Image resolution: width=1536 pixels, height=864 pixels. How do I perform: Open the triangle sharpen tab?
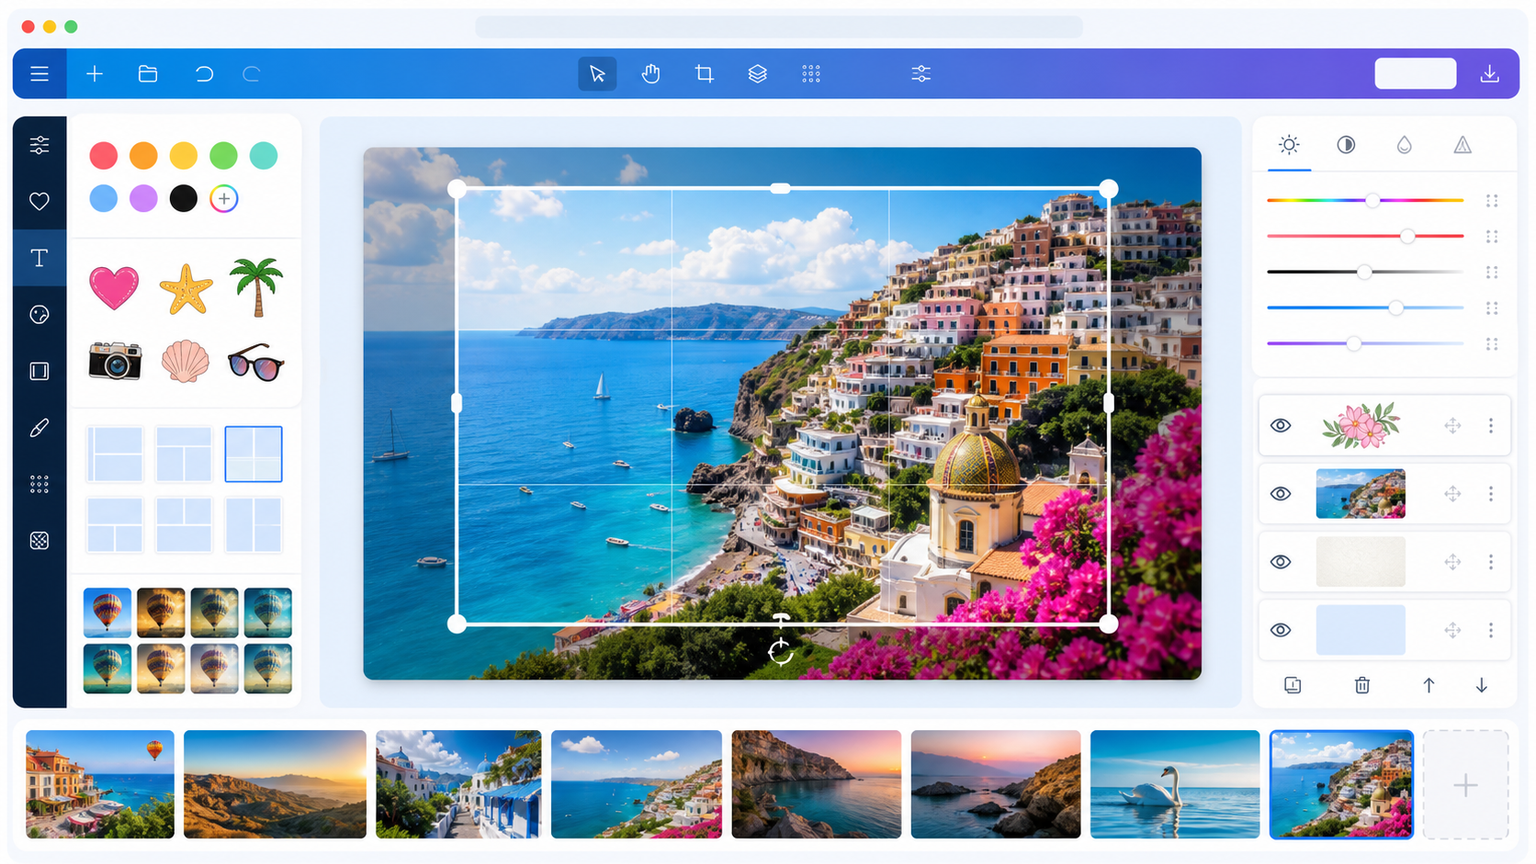pyautogui.click(x=1462, y=145)
